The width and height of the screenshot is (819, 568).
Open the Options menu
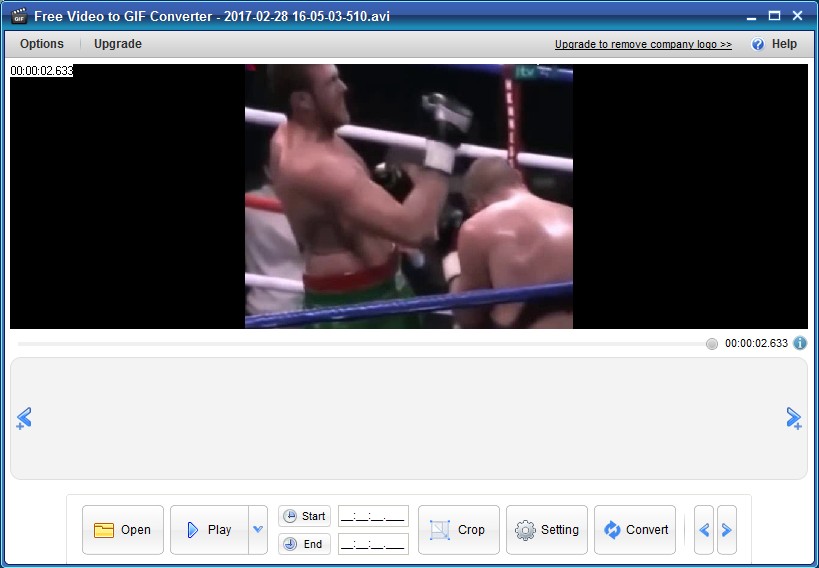(x=42, y=44)
